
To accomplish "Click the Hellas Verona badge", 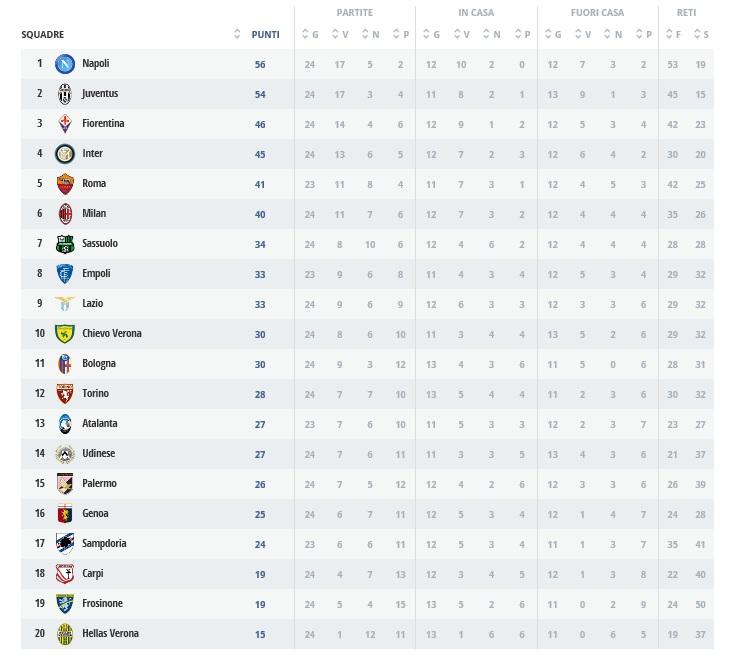I will (x=65, y=634).
